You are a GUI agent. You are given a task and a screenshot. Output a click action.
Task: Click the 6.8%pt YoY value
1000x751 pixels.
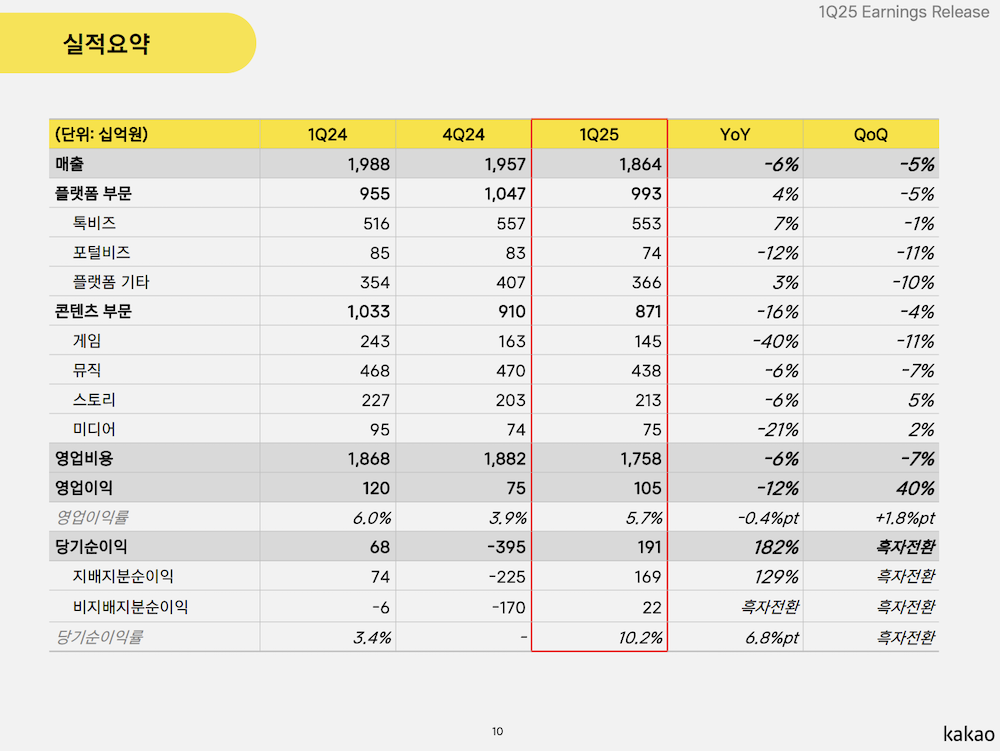[772, 638]
